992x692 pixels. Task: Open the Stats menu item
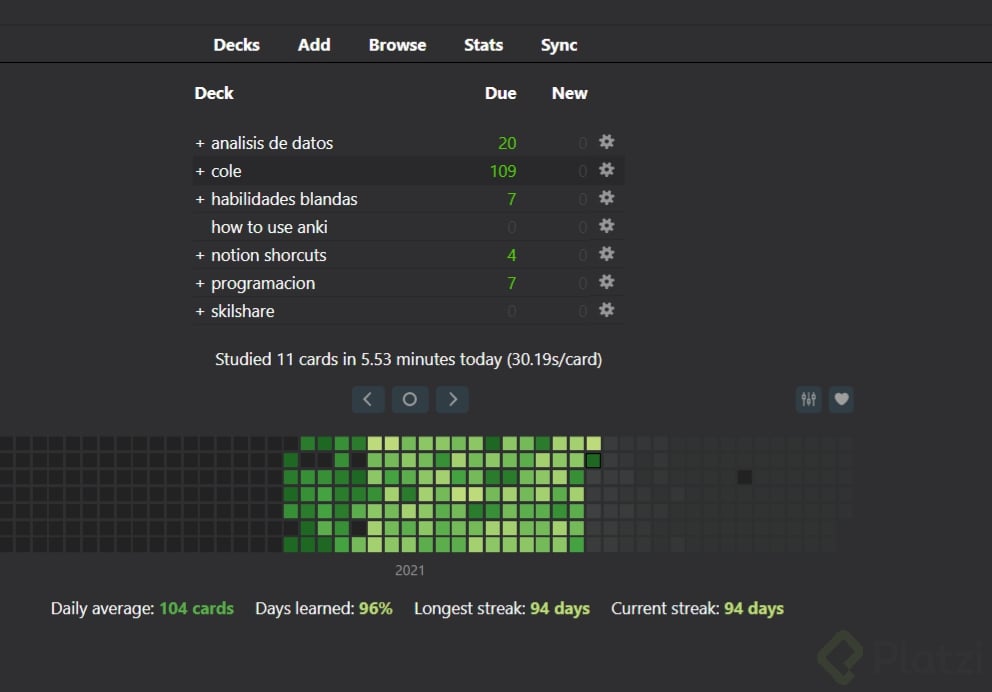(483, 45)
